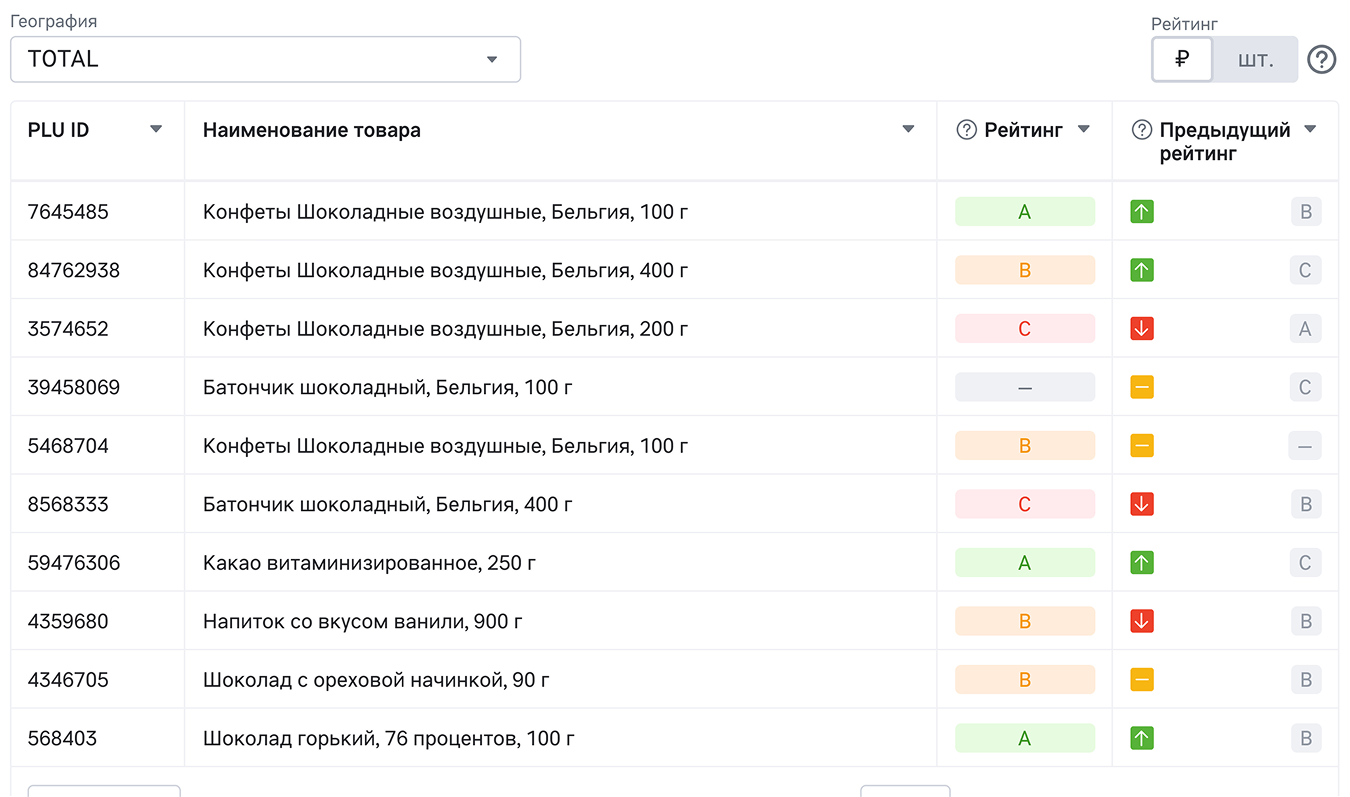Click green up arrow for PLU 568403
Screen dimensions: 1350x797
(1142, 738)
